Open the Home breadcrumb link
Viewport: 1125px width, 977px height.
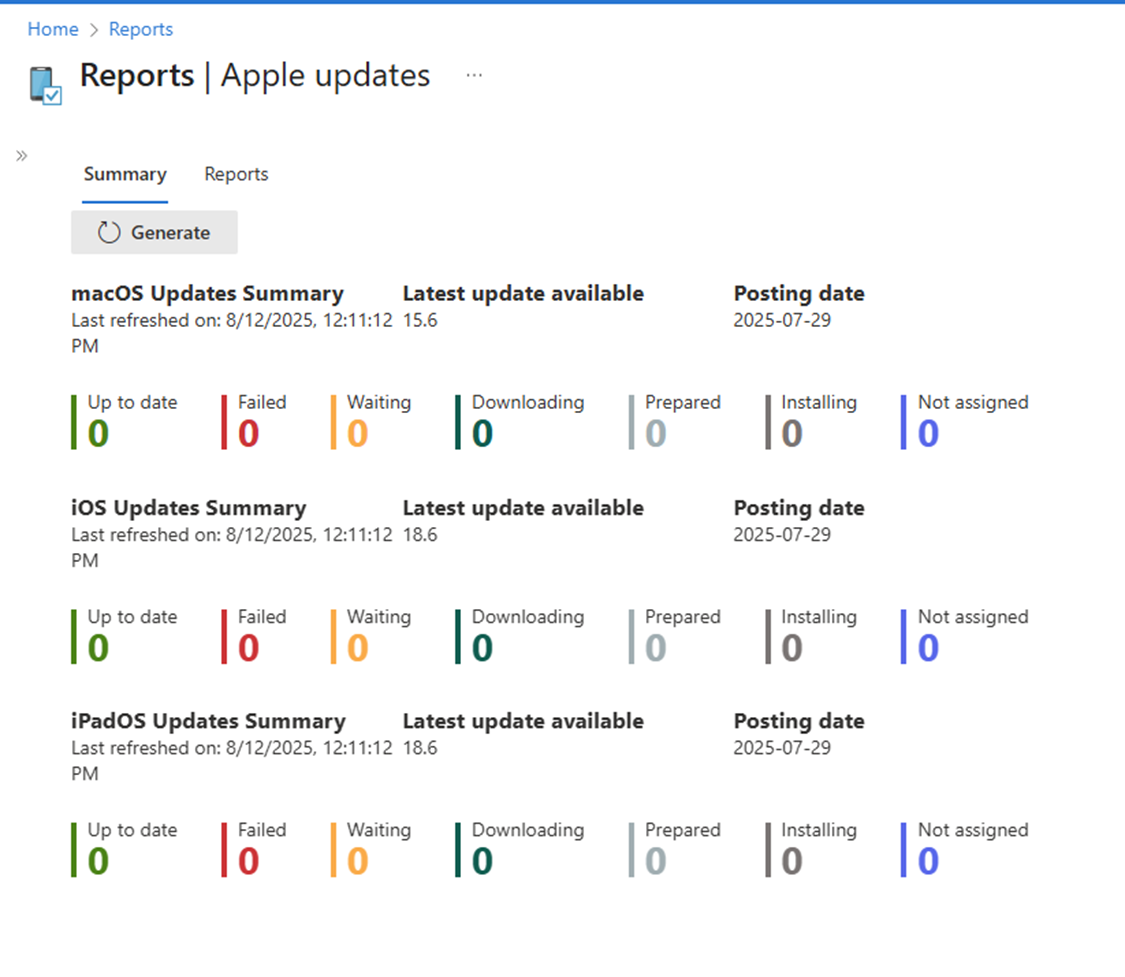point(52,29)
